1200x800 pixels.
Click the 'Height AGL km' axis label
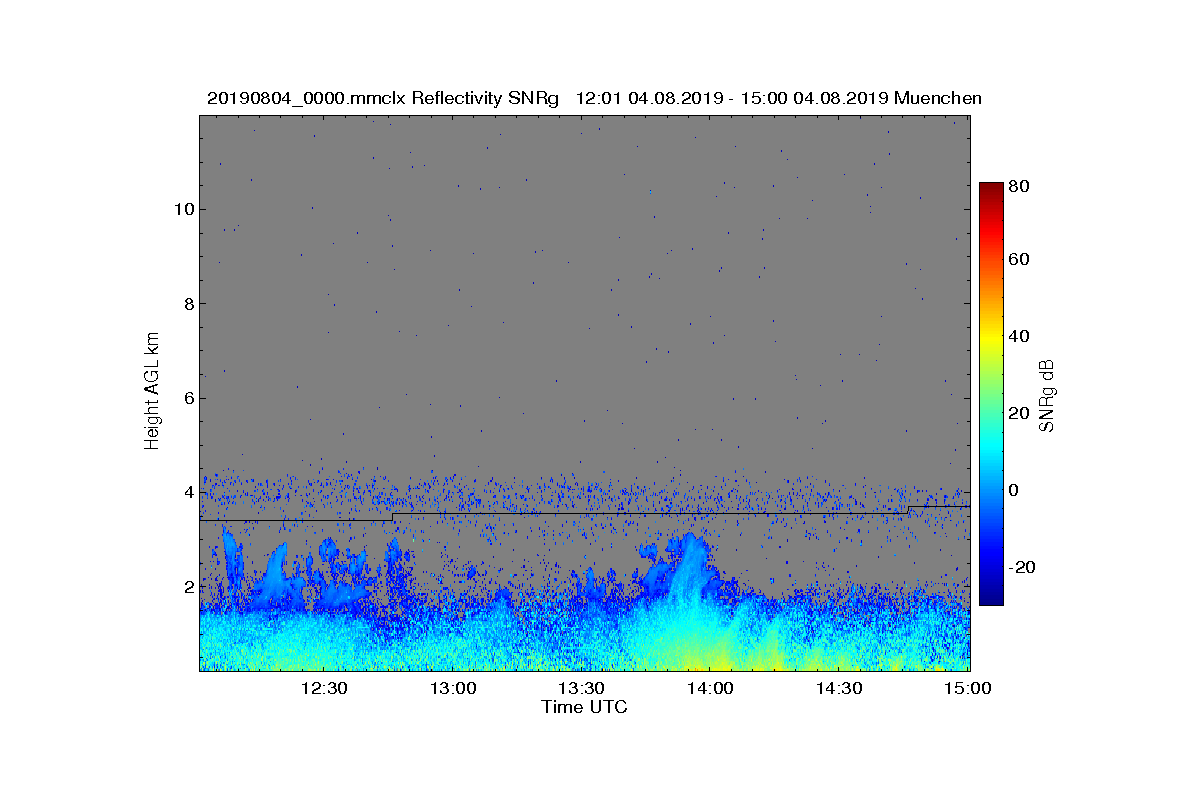tap(152, 391)
